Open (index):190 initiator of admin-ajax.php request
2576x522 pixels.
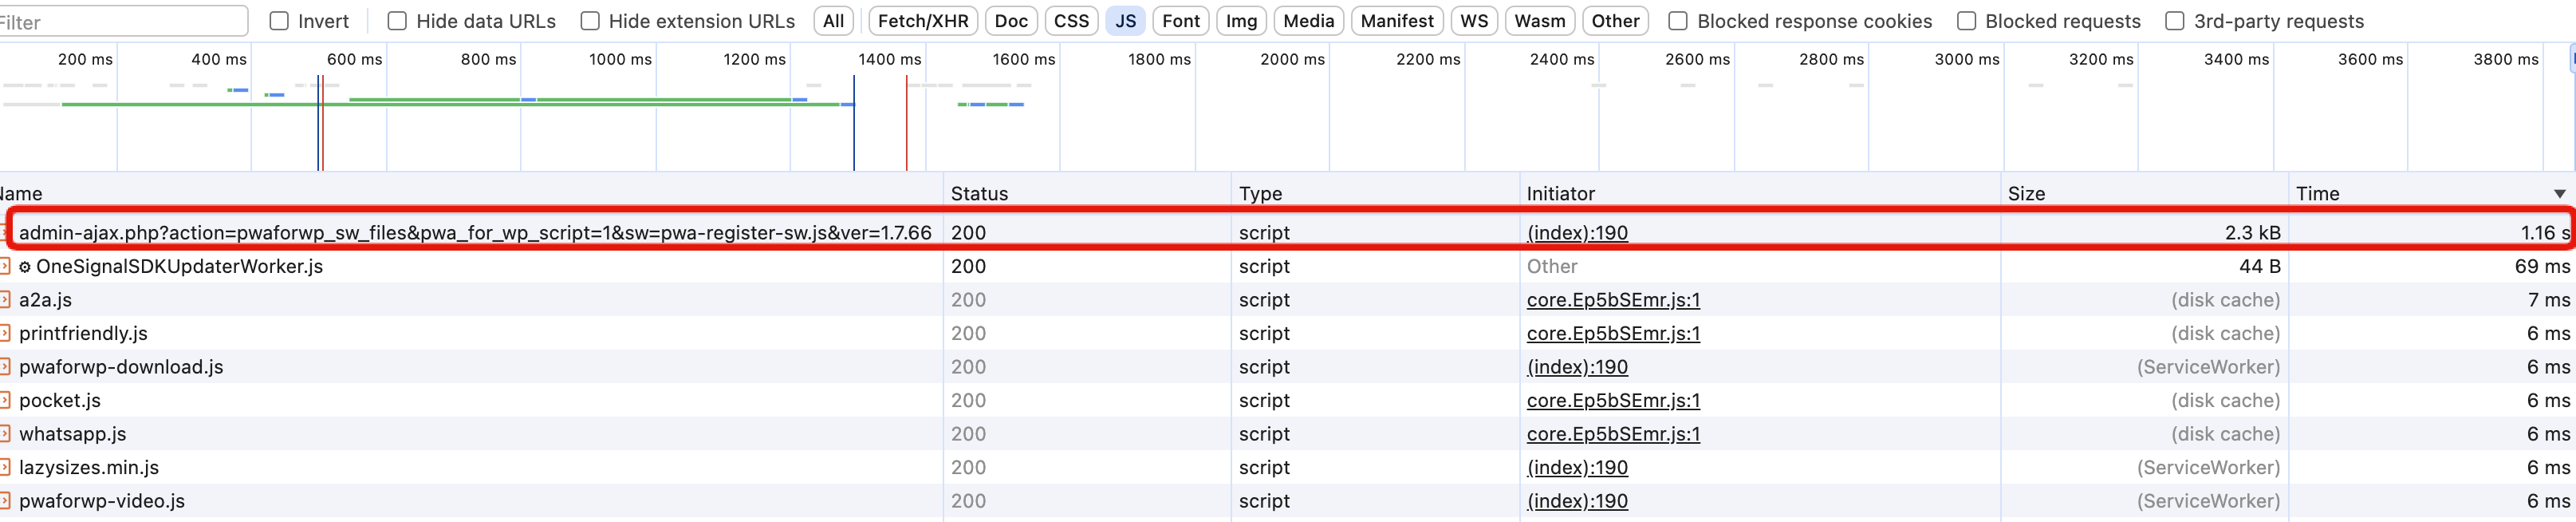(x=1577, y=233)
